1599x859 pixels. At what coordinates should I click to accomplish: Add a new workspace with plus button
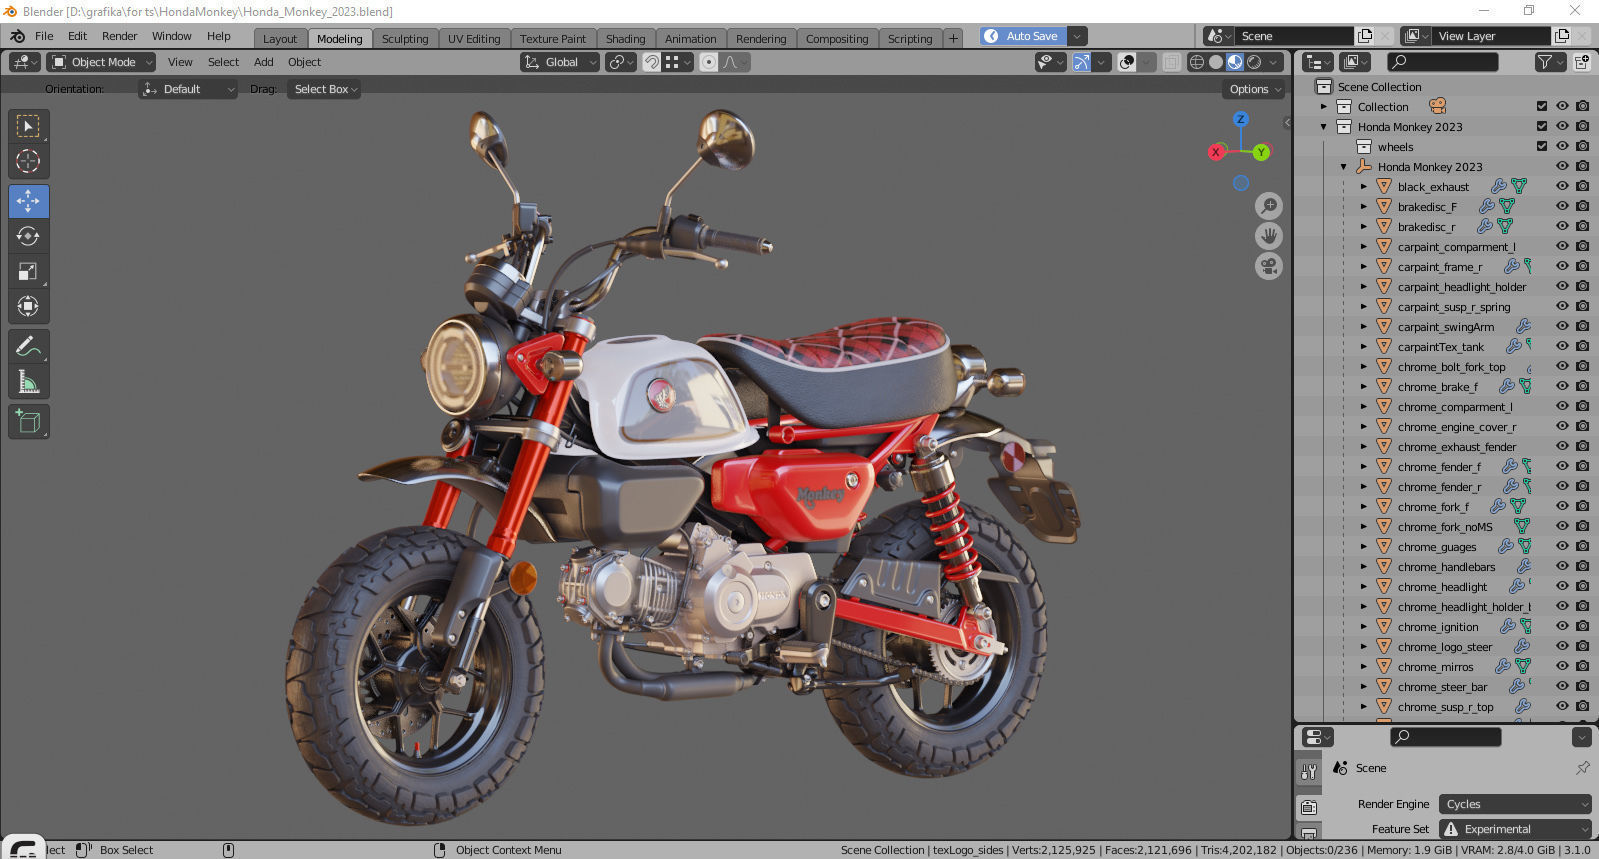coord(953,38)
